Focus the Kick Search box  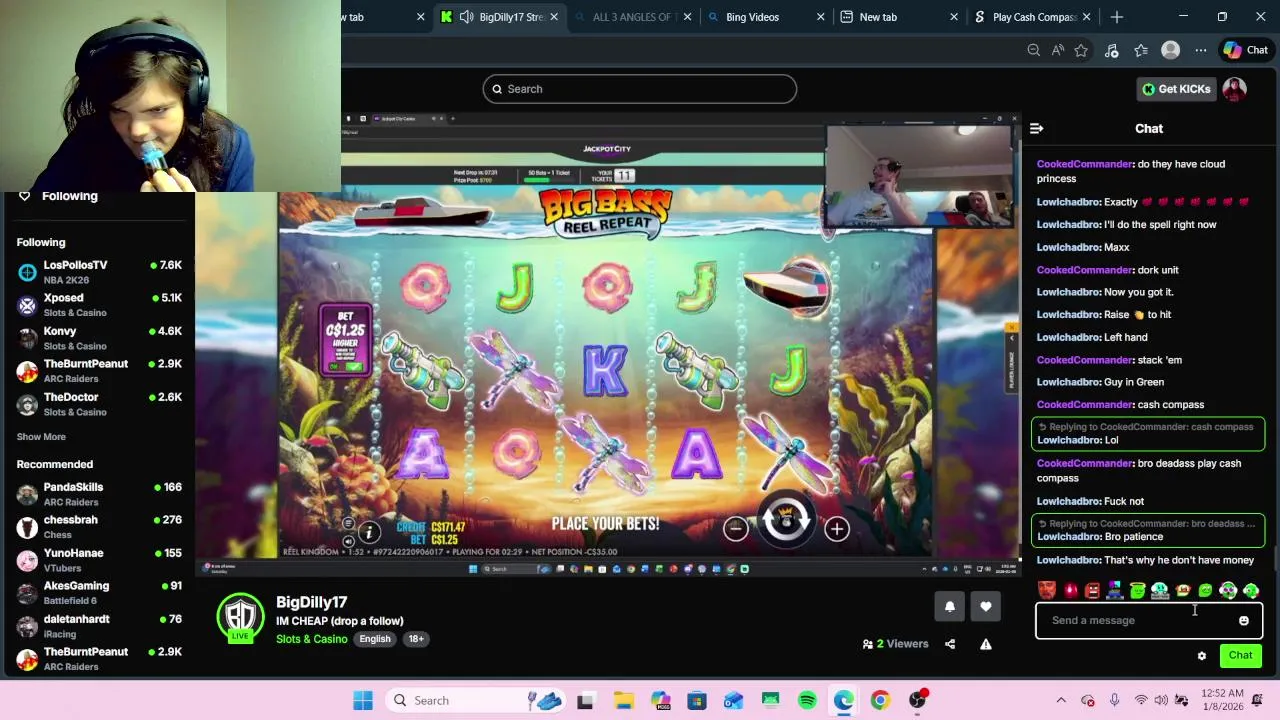pyautogui.click(x=640, y=89)
